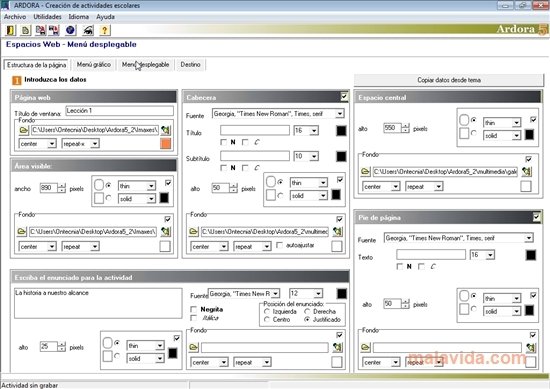Check the autoajustar option
Screen dimensions: 550x389
click(279, 245)
